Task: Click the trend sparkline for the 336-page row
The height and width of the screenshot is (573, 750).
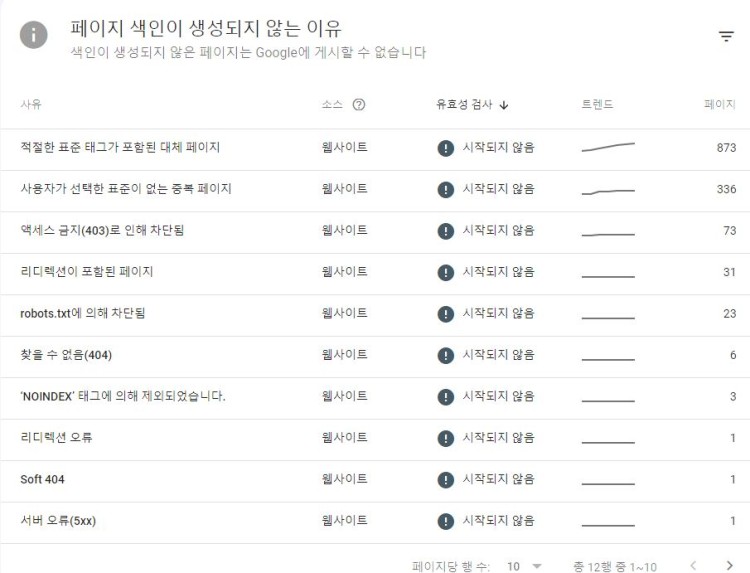Action: click(608, 190)
